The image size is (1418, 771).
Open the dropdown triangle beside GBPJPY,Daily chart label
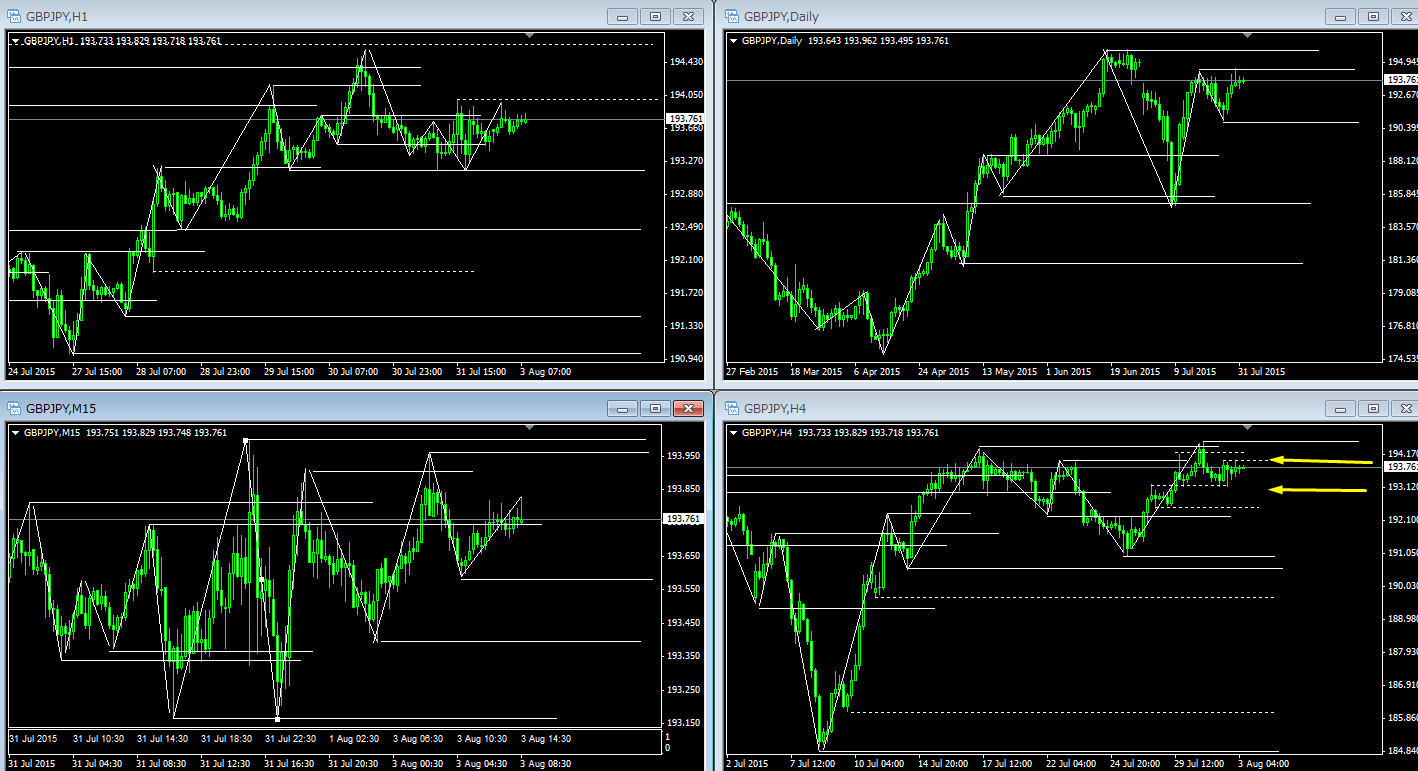pos(734,41)
